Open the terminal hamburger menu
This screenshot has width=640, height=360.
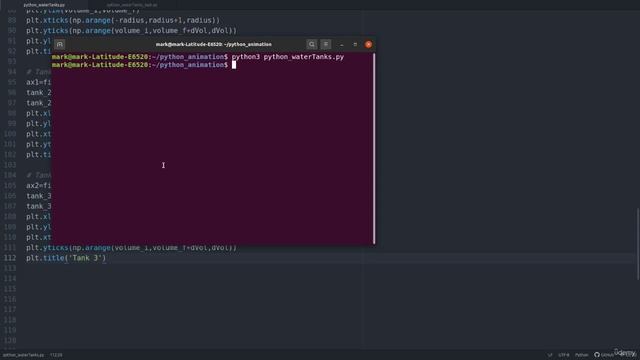point(326,44)
